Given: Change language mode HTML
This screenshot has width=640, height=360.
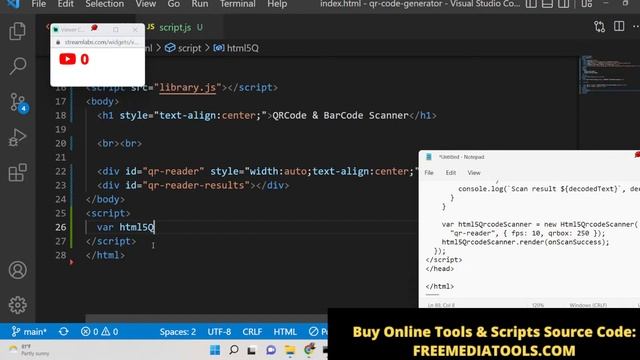Looking at the screenshot, I should pyautogui.click(x=285, y=332).
